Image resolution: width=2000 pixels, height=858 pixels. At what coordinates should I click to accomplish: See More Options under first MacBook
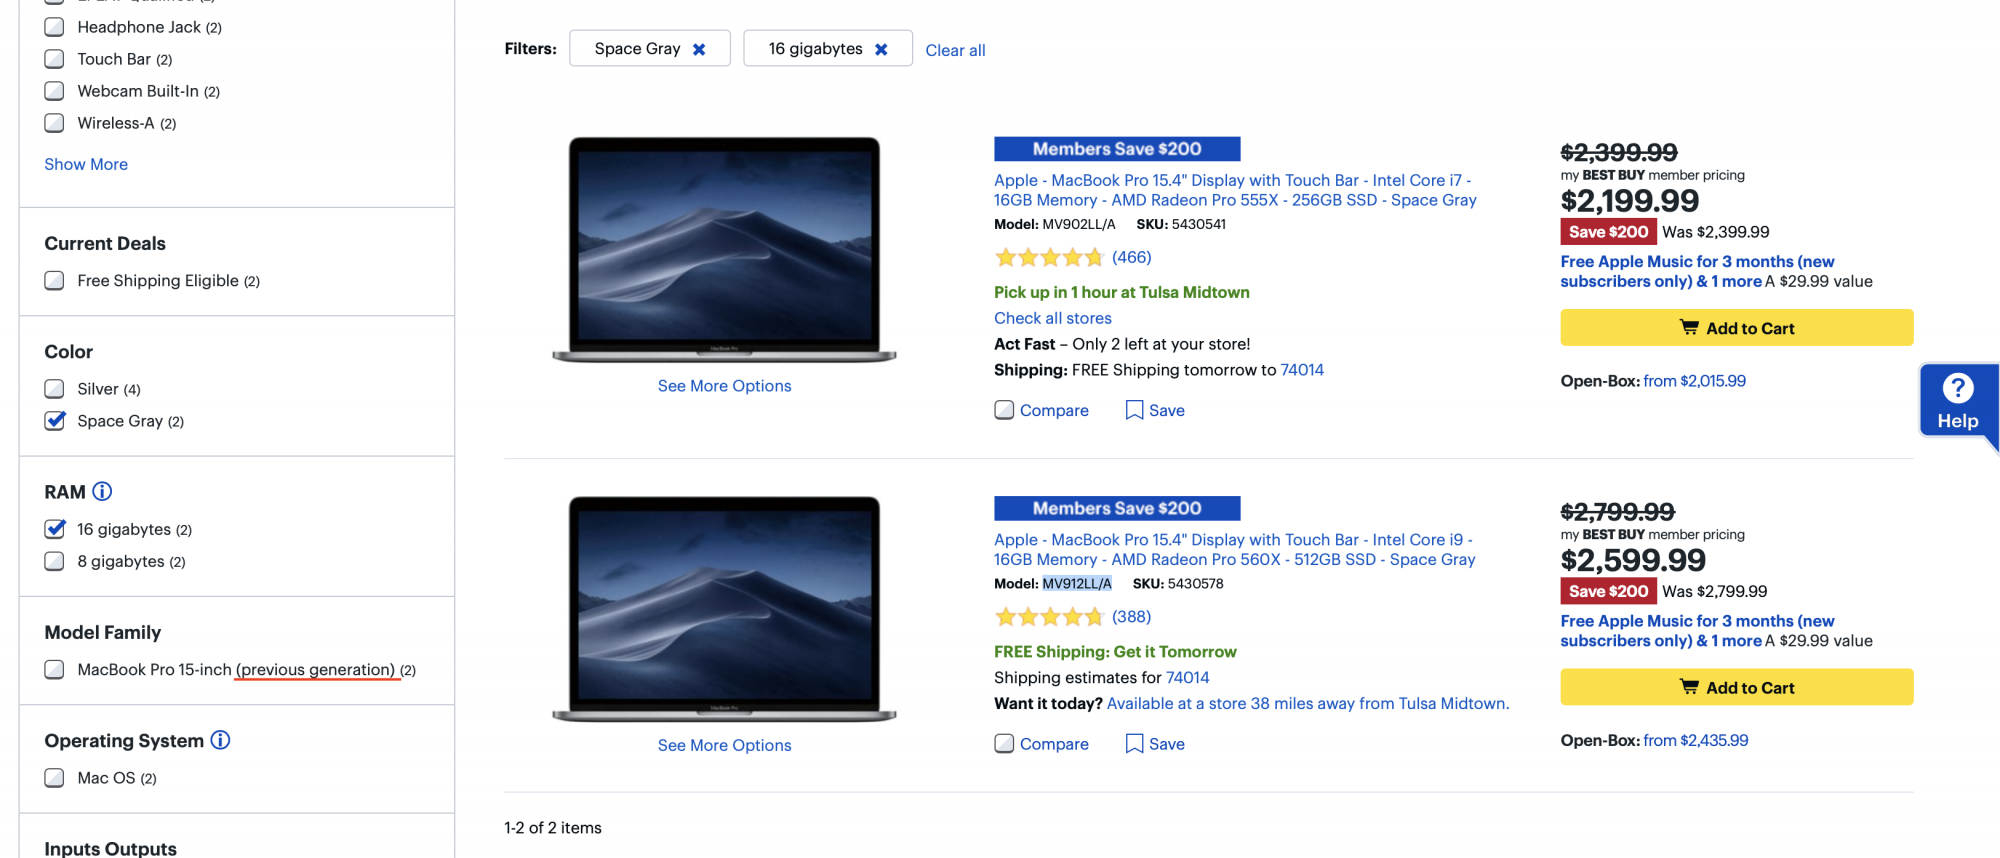pos(724,386)
